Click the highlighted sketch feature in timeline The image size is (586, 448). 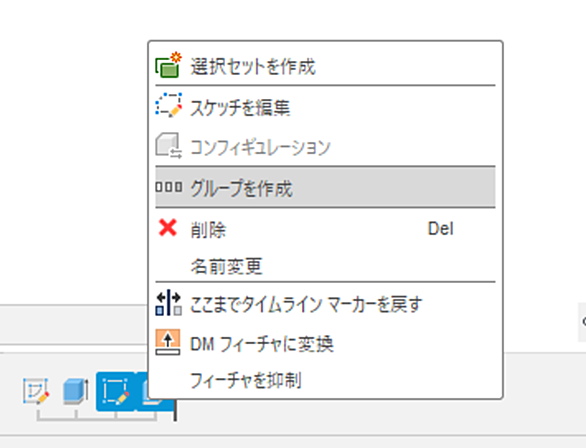(116, 391)
